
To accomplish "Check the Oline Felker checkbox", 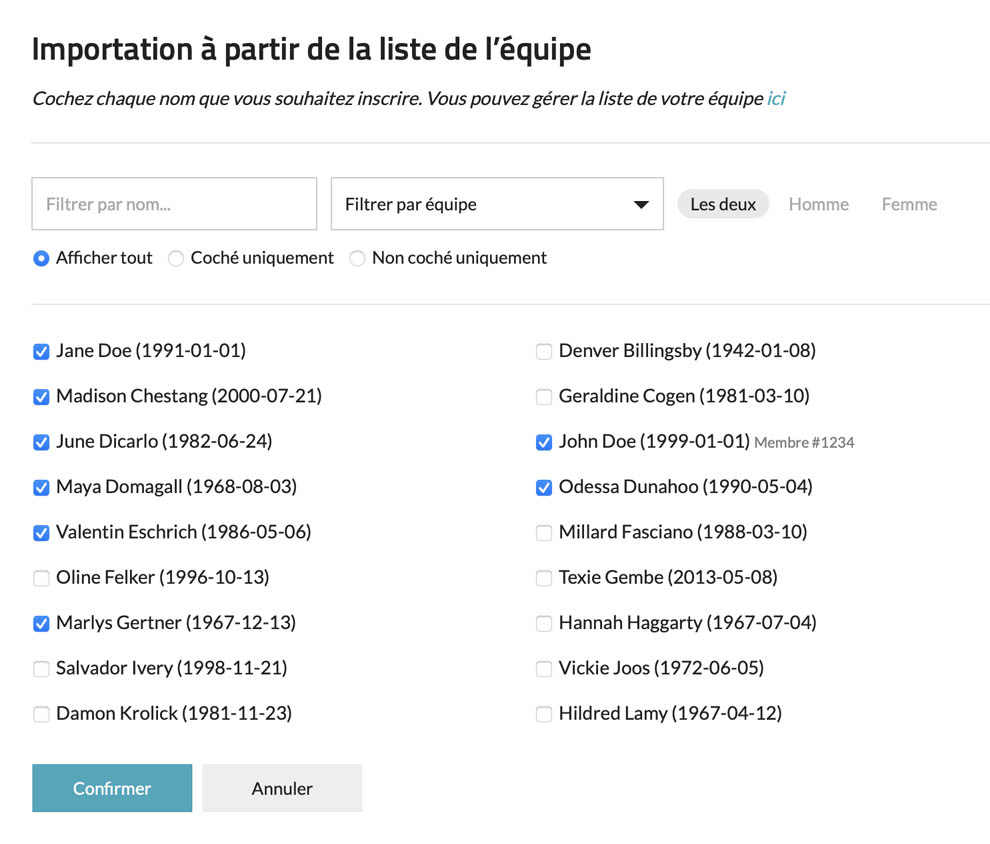I will [41, 578].
